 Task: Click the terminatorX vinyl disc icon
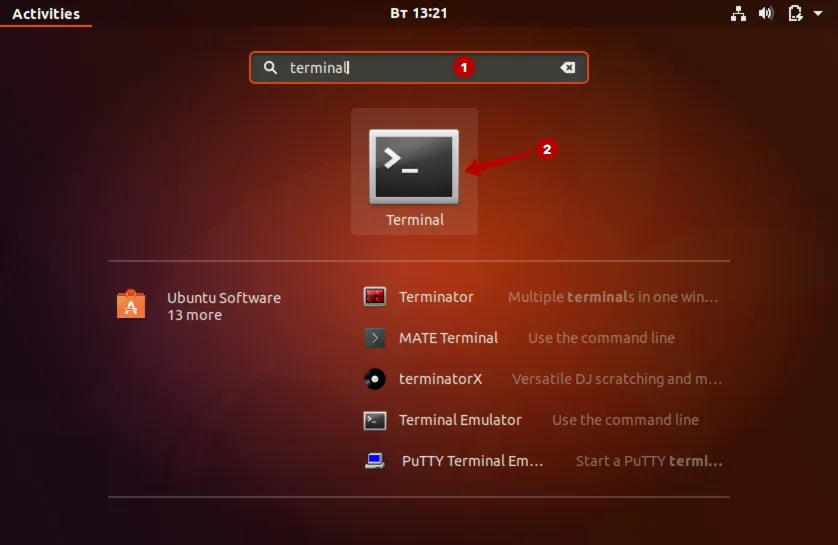375,379
